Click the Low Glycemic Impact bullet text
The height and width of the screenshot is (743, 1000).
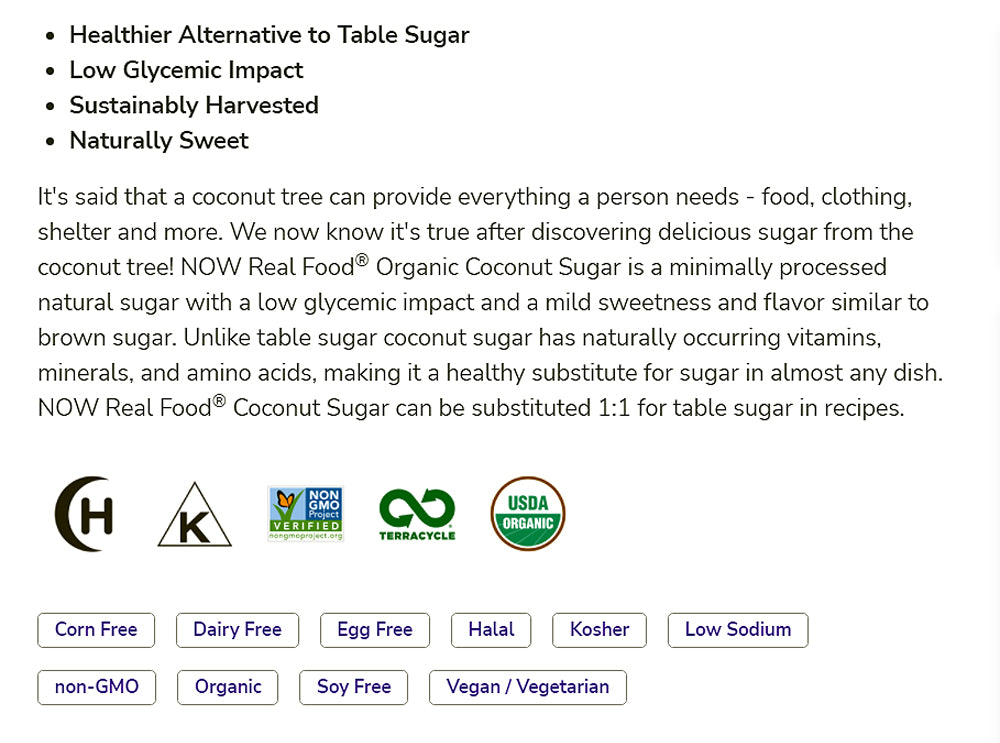pyautogui.click(x=186, y=70)
